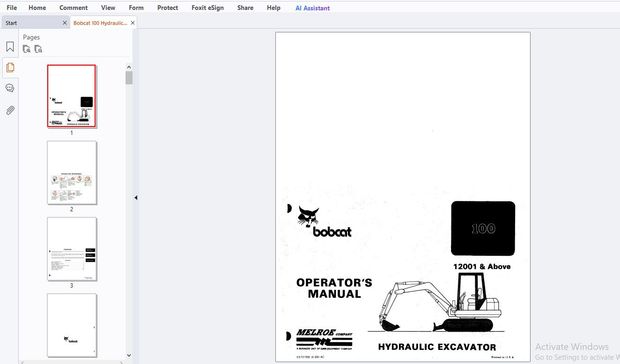The height and width of the screenshot is (364, 620).
Task: Open the Home ribbon tab
Action: [37, 8]
